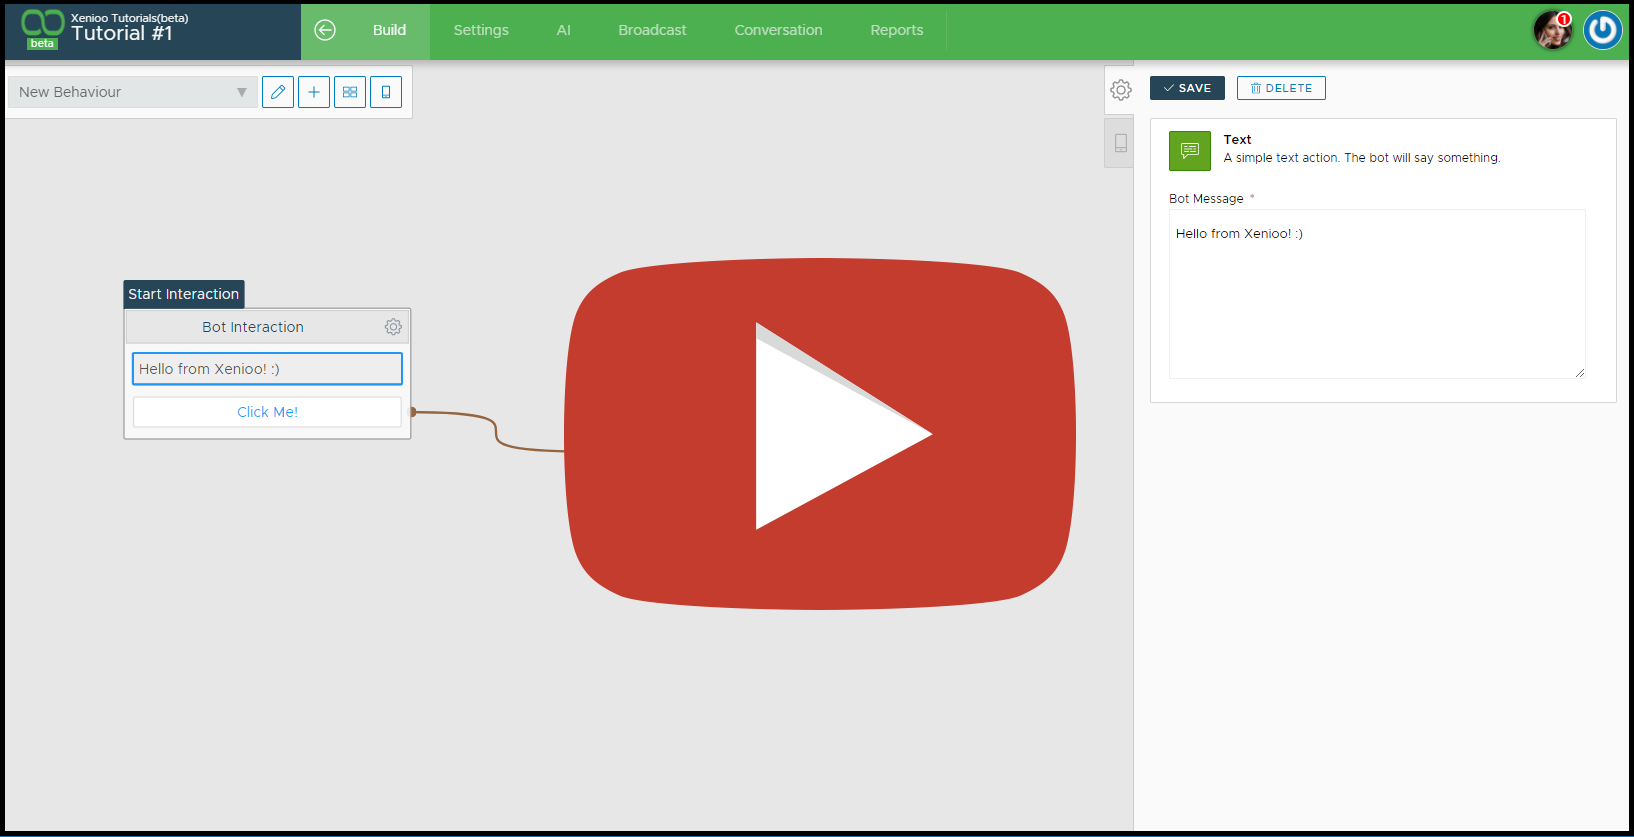Add a new behaviour with plus icon

[314, 92]
